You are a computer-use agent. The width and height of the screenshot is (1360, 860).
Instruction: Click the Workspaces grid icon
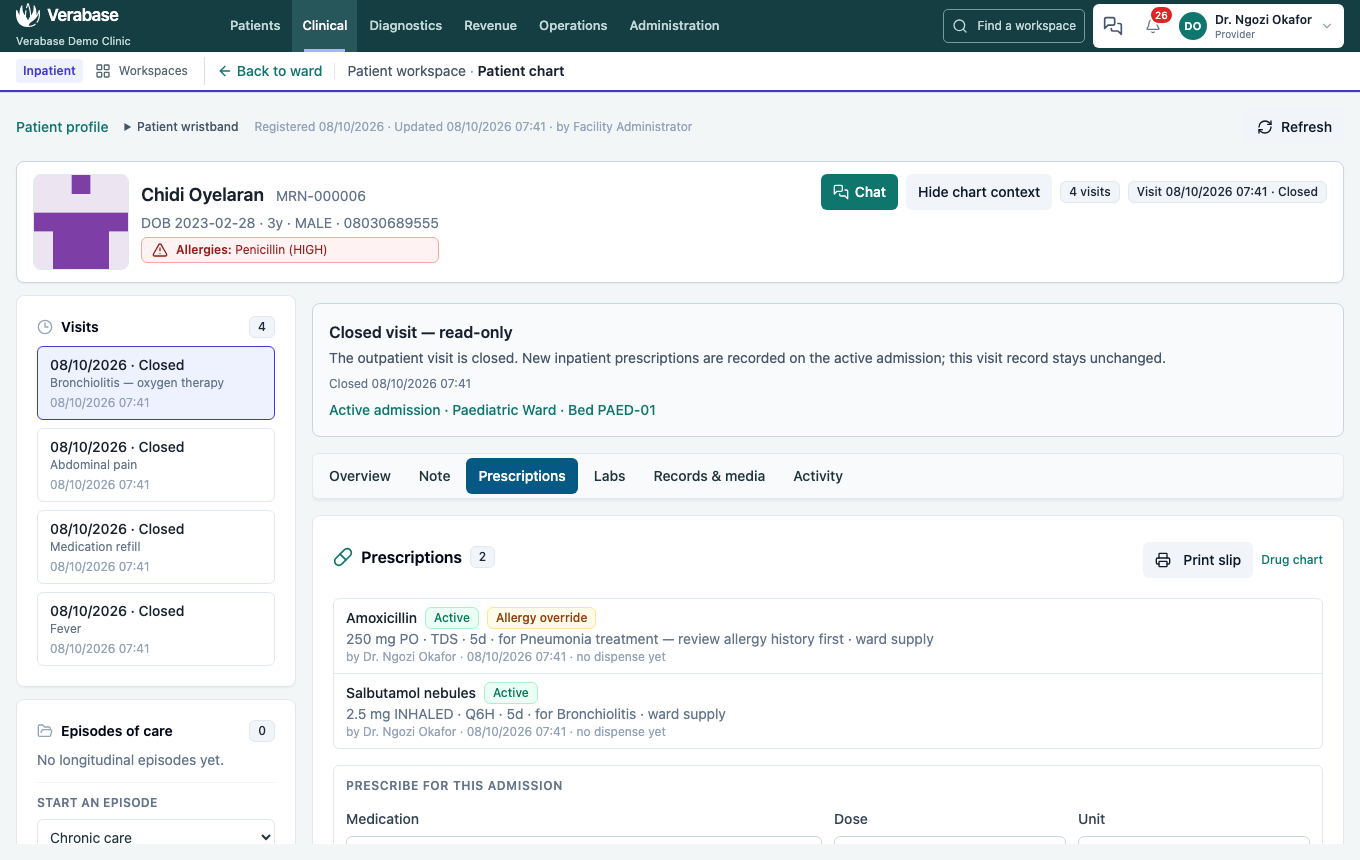[103, 71]
